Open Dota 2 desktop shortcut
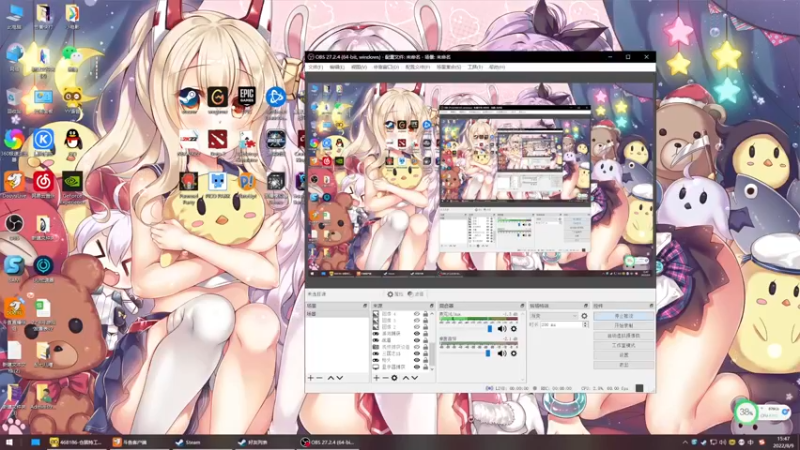The image size is (800, 450). 217,143
